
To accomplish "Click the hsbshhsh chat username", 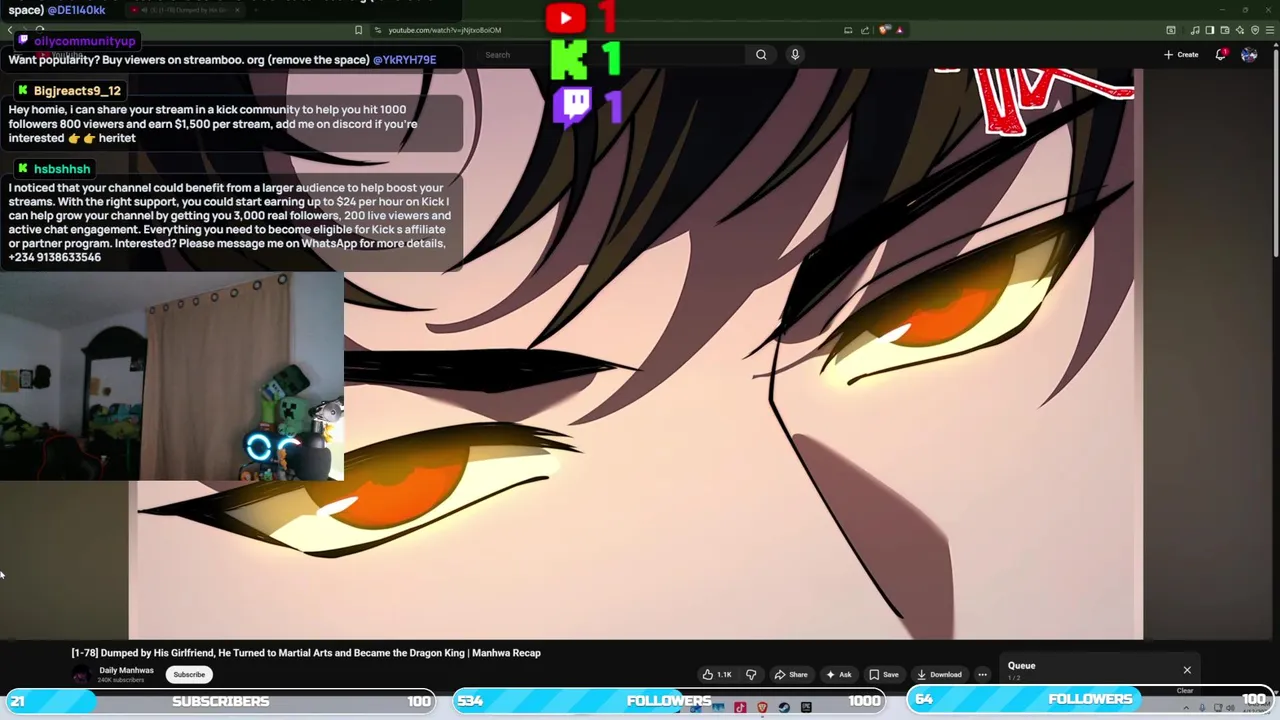I will [x=62, y=169].
